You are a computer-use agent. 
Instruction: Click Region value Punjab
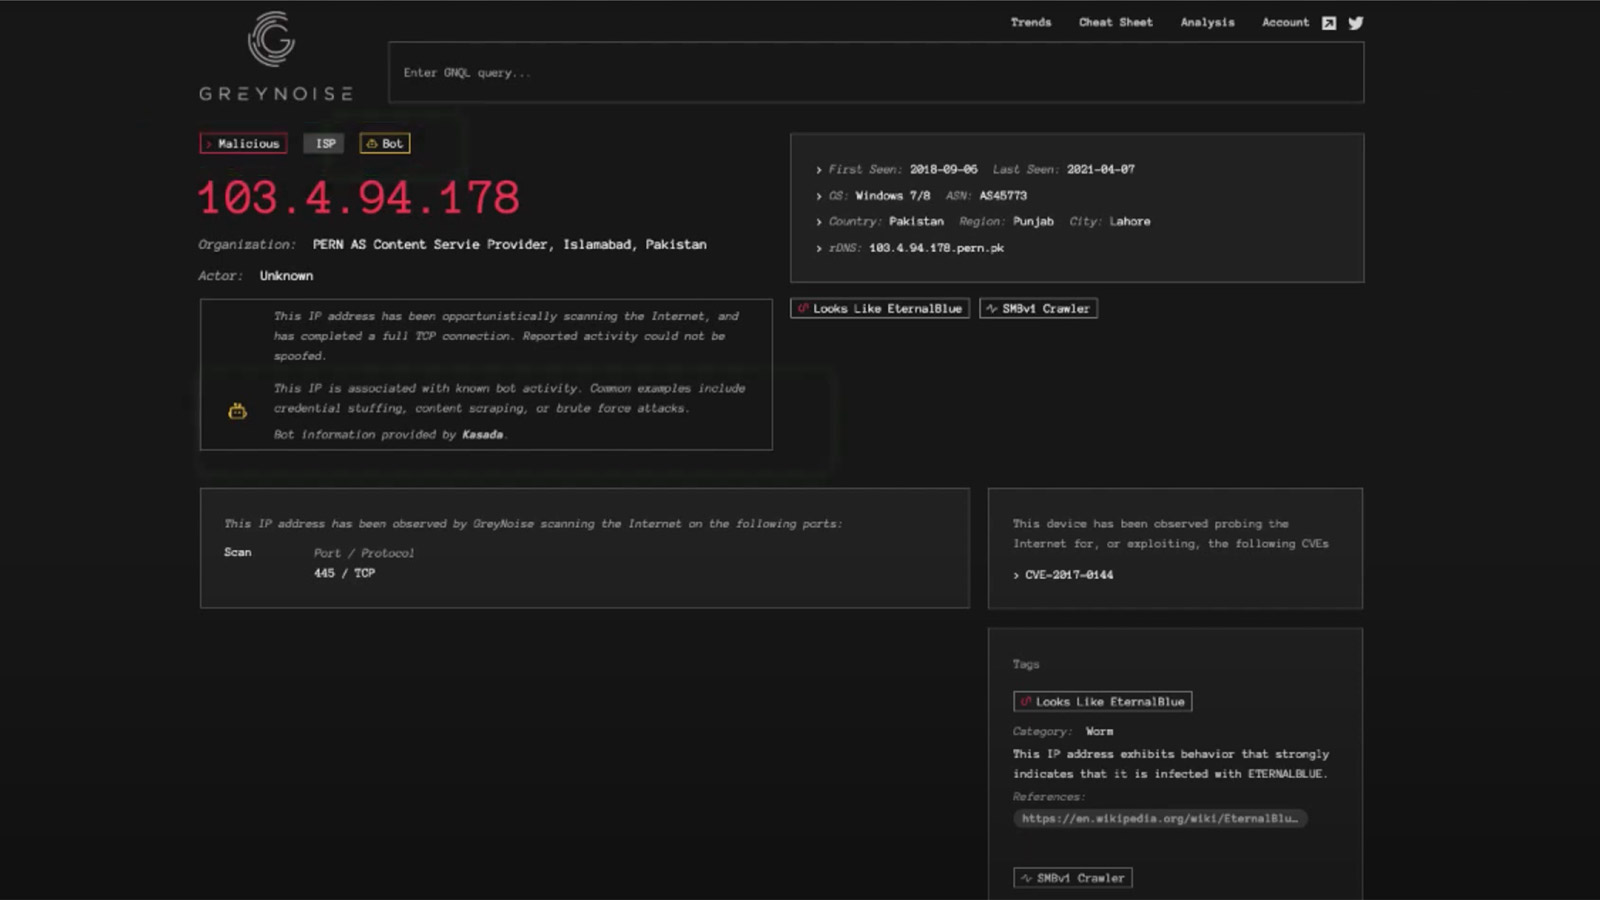coord(1033,221)
